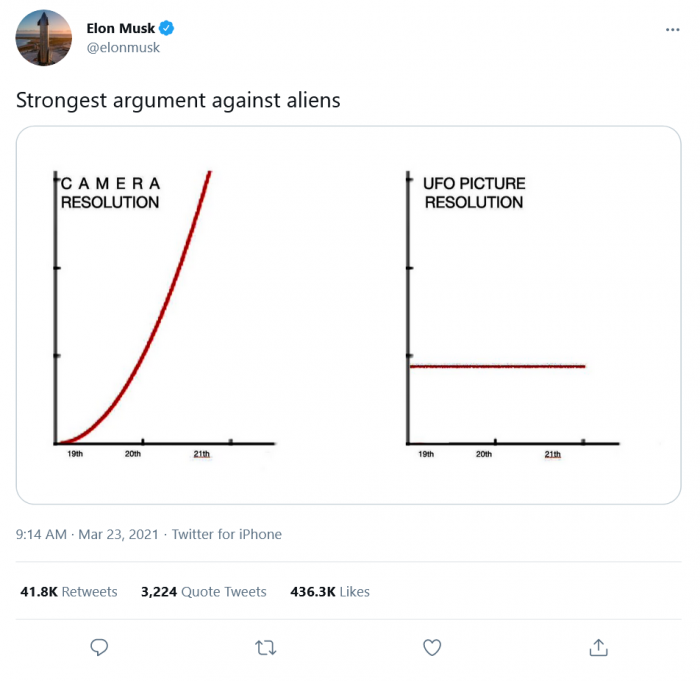Click the Camera Resolution chart title

click(x=110, y=193)
